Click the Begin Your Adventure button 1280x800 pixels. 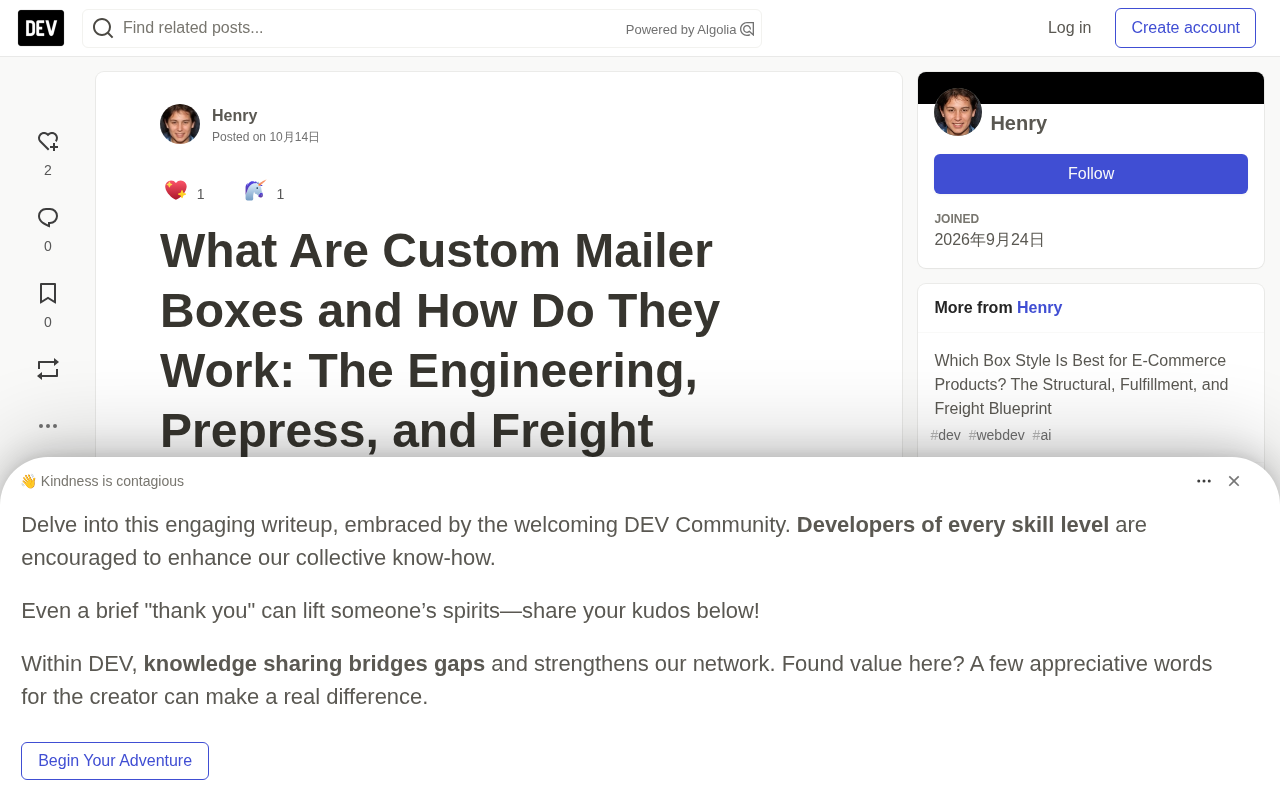tap(115, 761)
